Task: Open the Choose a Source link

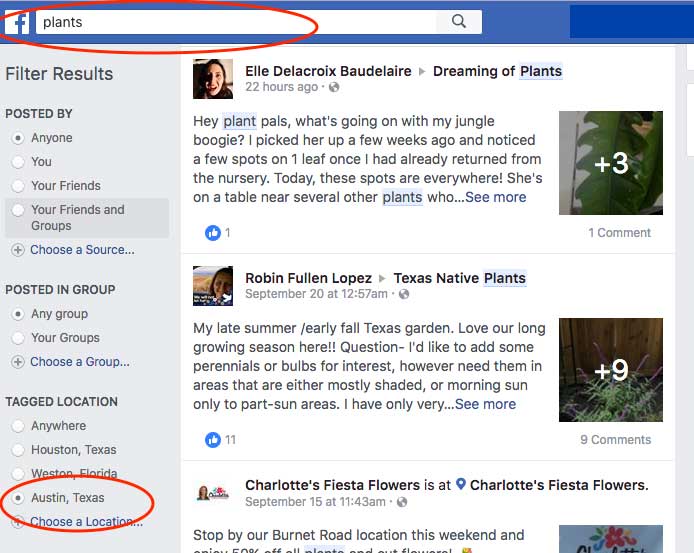Action: click(x=82, y=250)
